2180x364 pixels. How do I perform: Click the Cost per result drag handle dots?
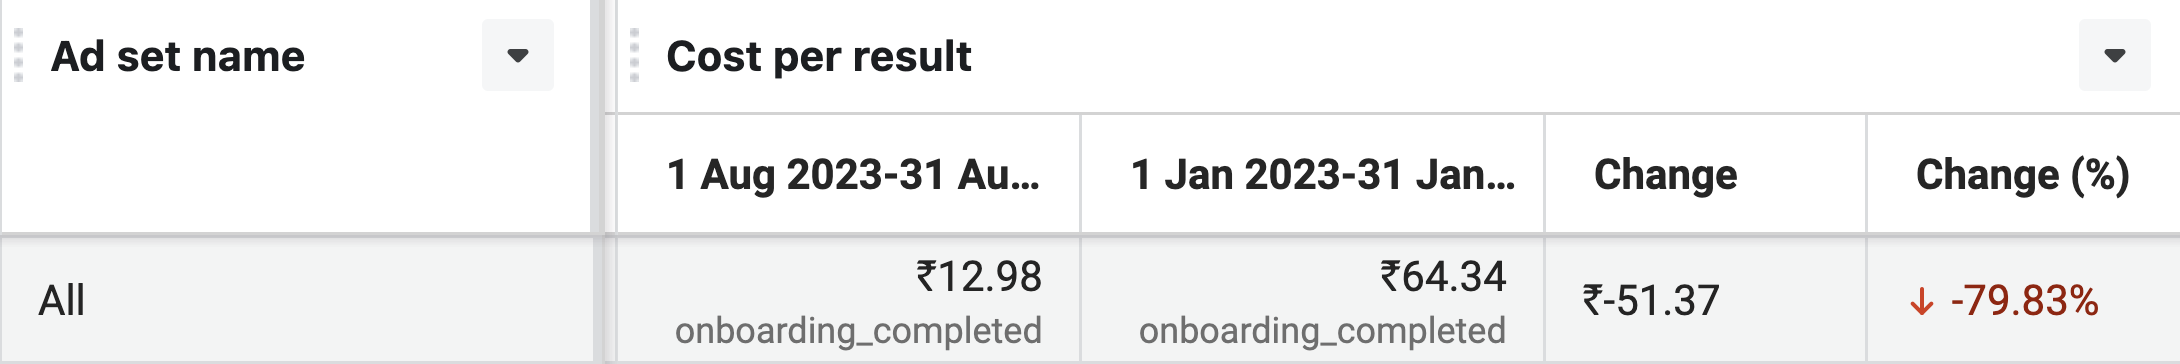[x=634, y=55]
